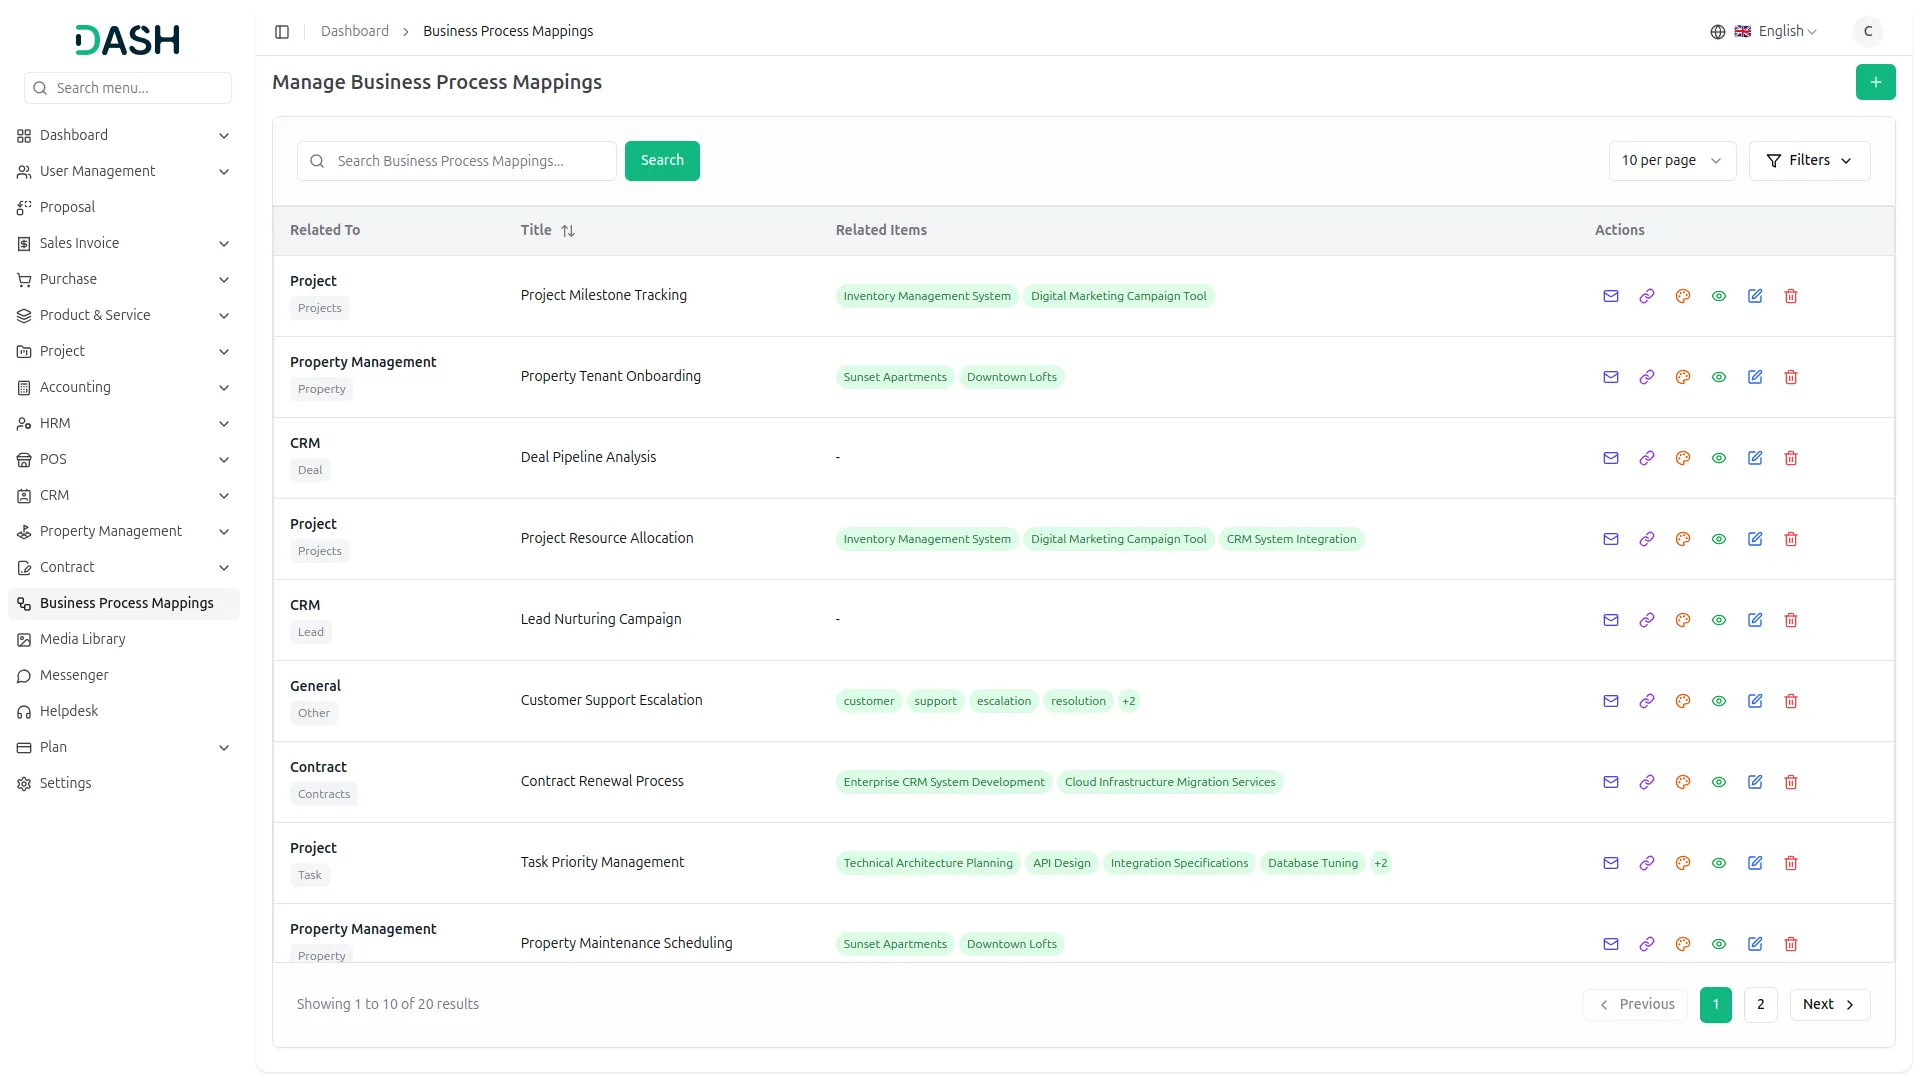Go to page 2 of results

tap(1759, 1004)
